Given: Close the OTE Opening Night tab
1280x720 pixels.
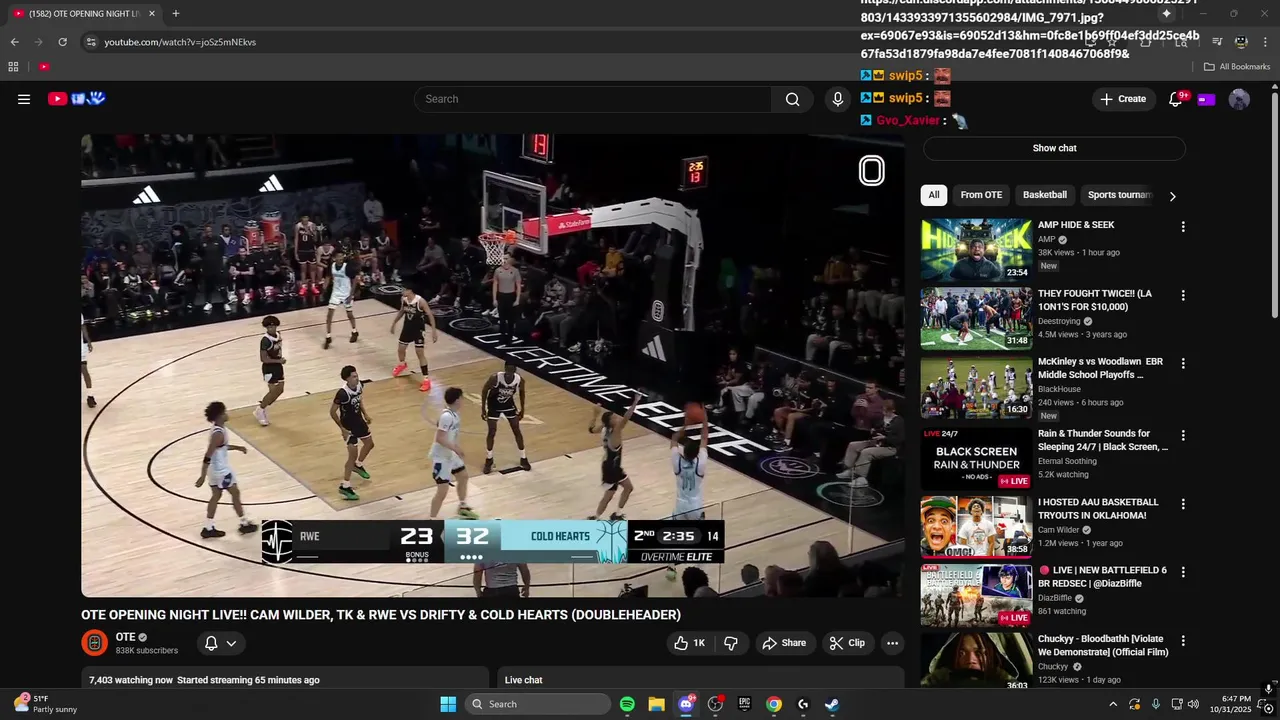Looking at the screenshot, I should pos(152,14).
